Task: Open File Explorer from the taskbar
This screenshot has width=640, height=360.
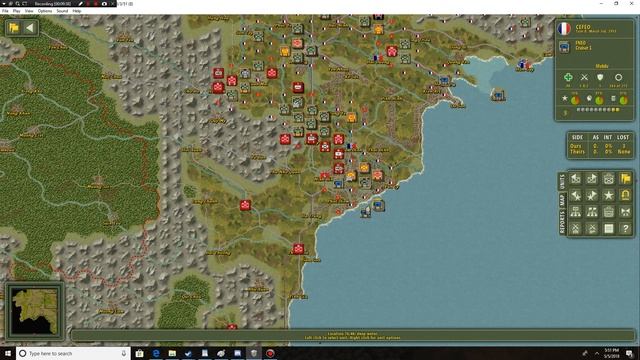Action: tap(172, 353)
